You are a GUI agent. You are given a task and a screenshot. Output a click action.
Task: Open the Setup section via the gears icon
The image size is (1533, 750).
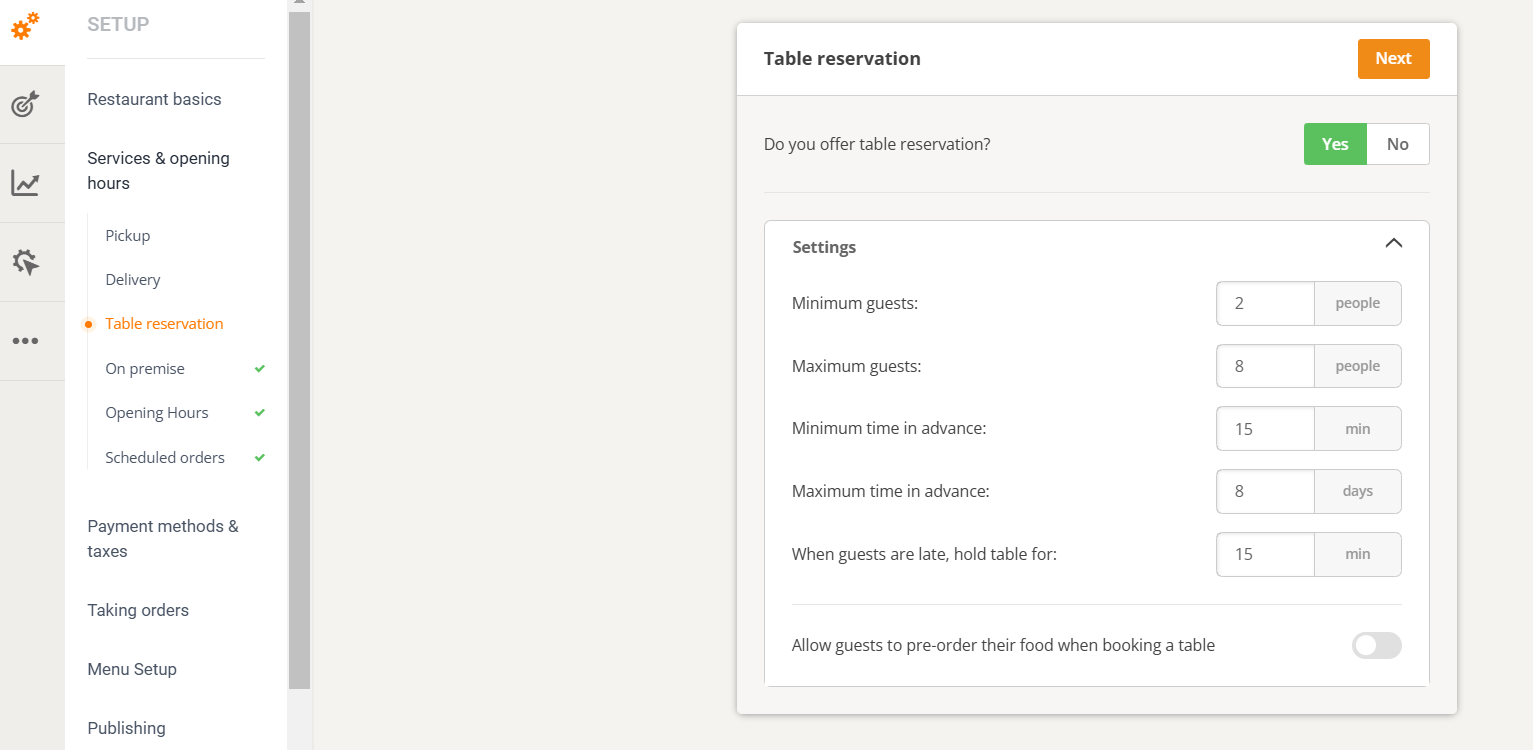click(25, 27)
